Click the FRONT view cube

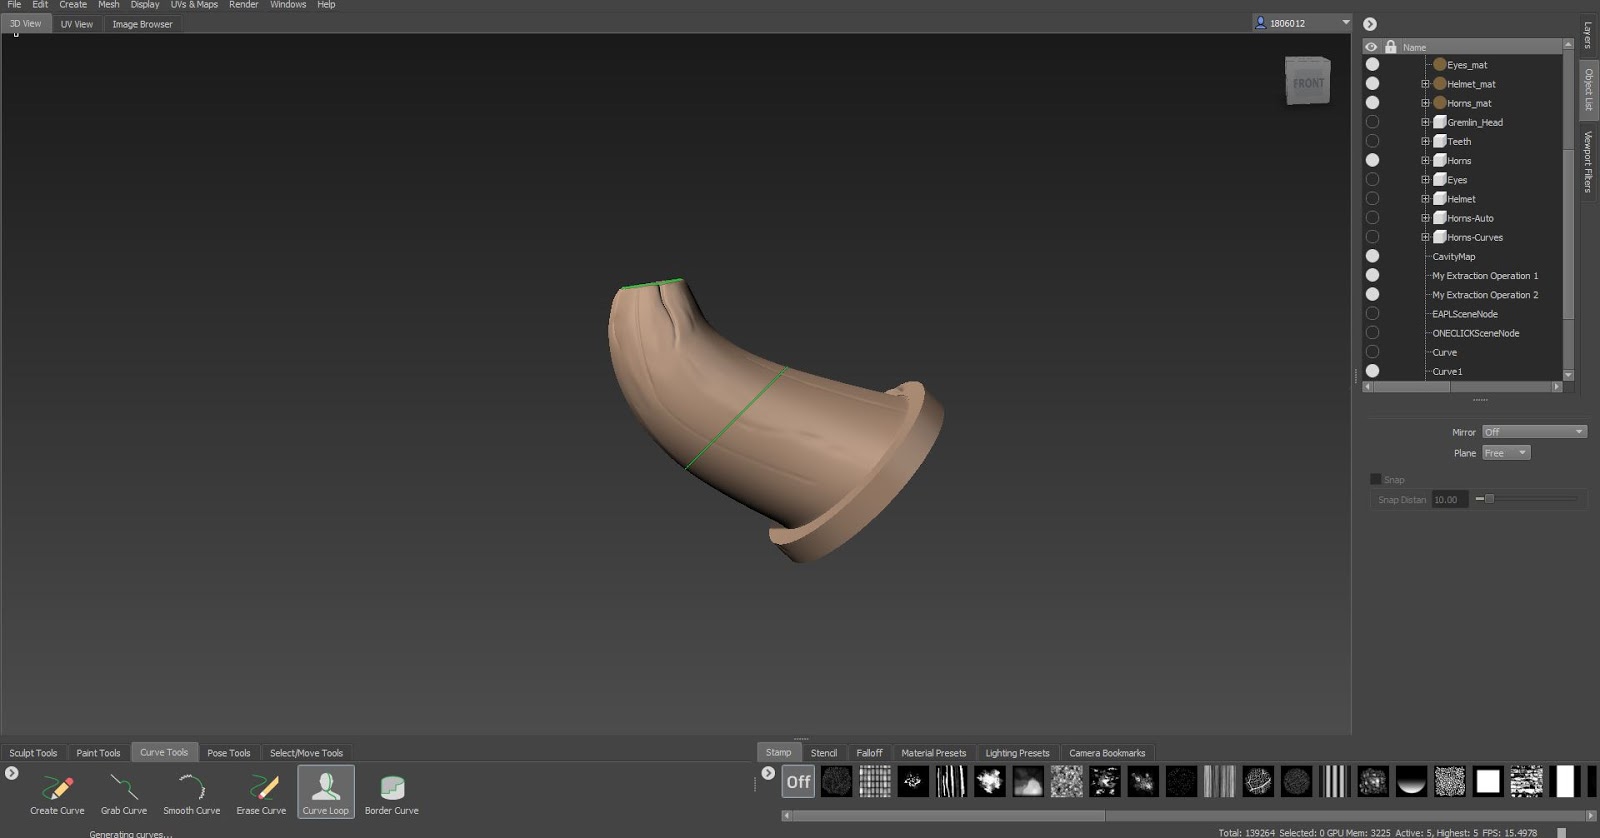click(x=1307, y=81)
